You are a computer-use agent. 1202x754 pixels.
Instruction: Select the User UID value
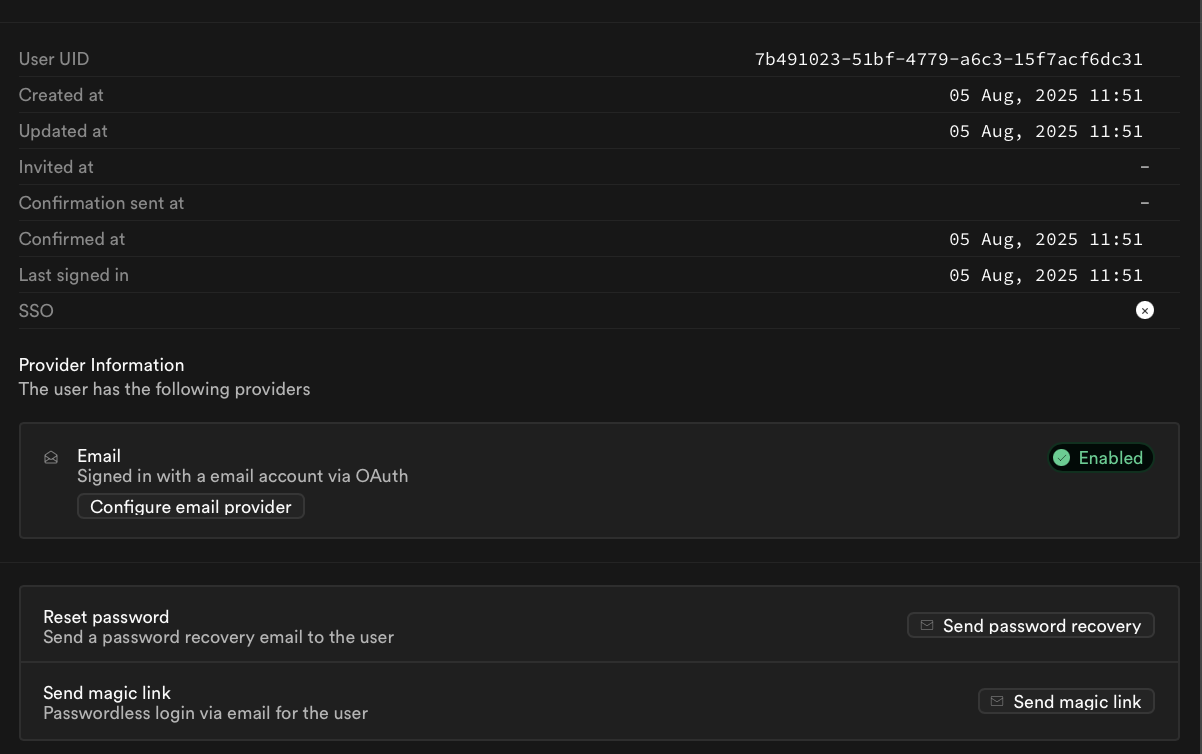(949, 59)
